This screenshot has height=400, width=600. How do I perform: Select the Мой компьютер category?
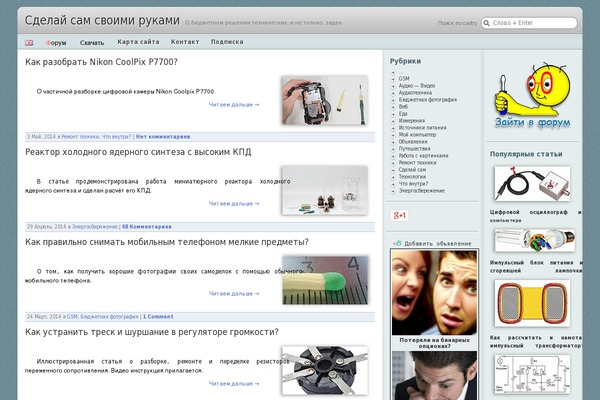tap(417, 135)
